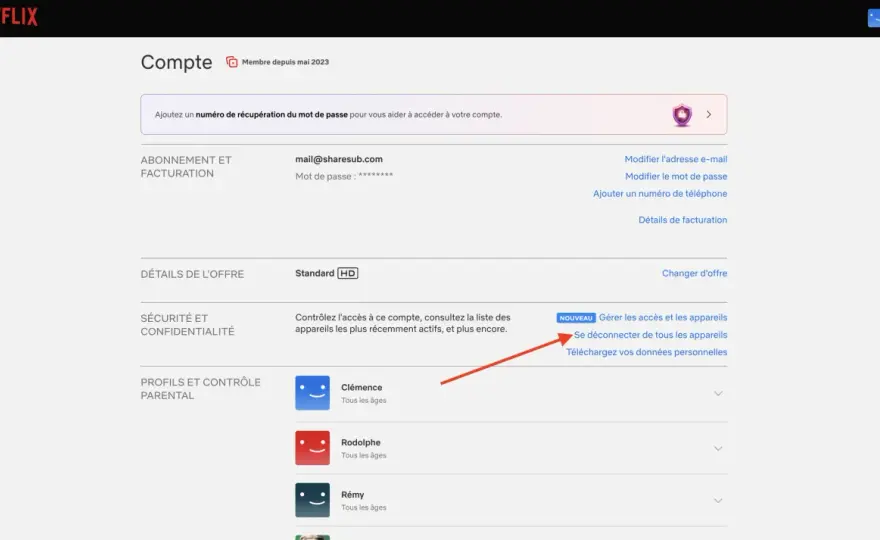Screen dimensions: 880x540
Task: Click Tous les âges under Clémence
Action: [x=364, y=400]
